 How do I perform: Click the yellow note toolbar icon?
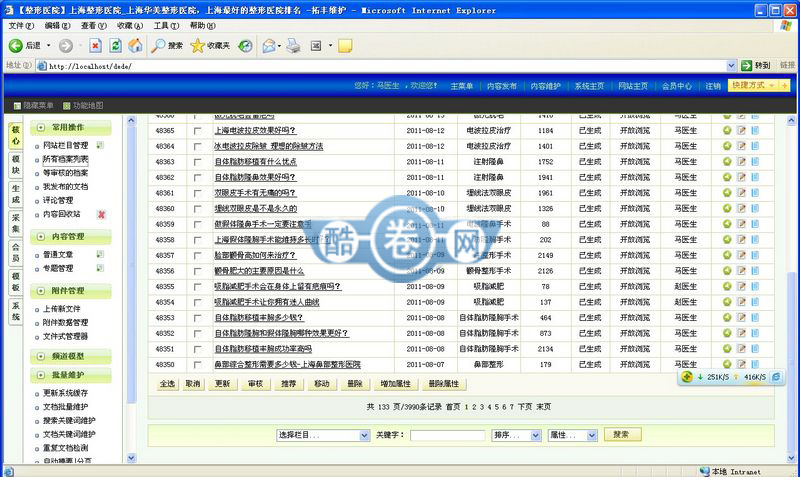pos(345,46)
